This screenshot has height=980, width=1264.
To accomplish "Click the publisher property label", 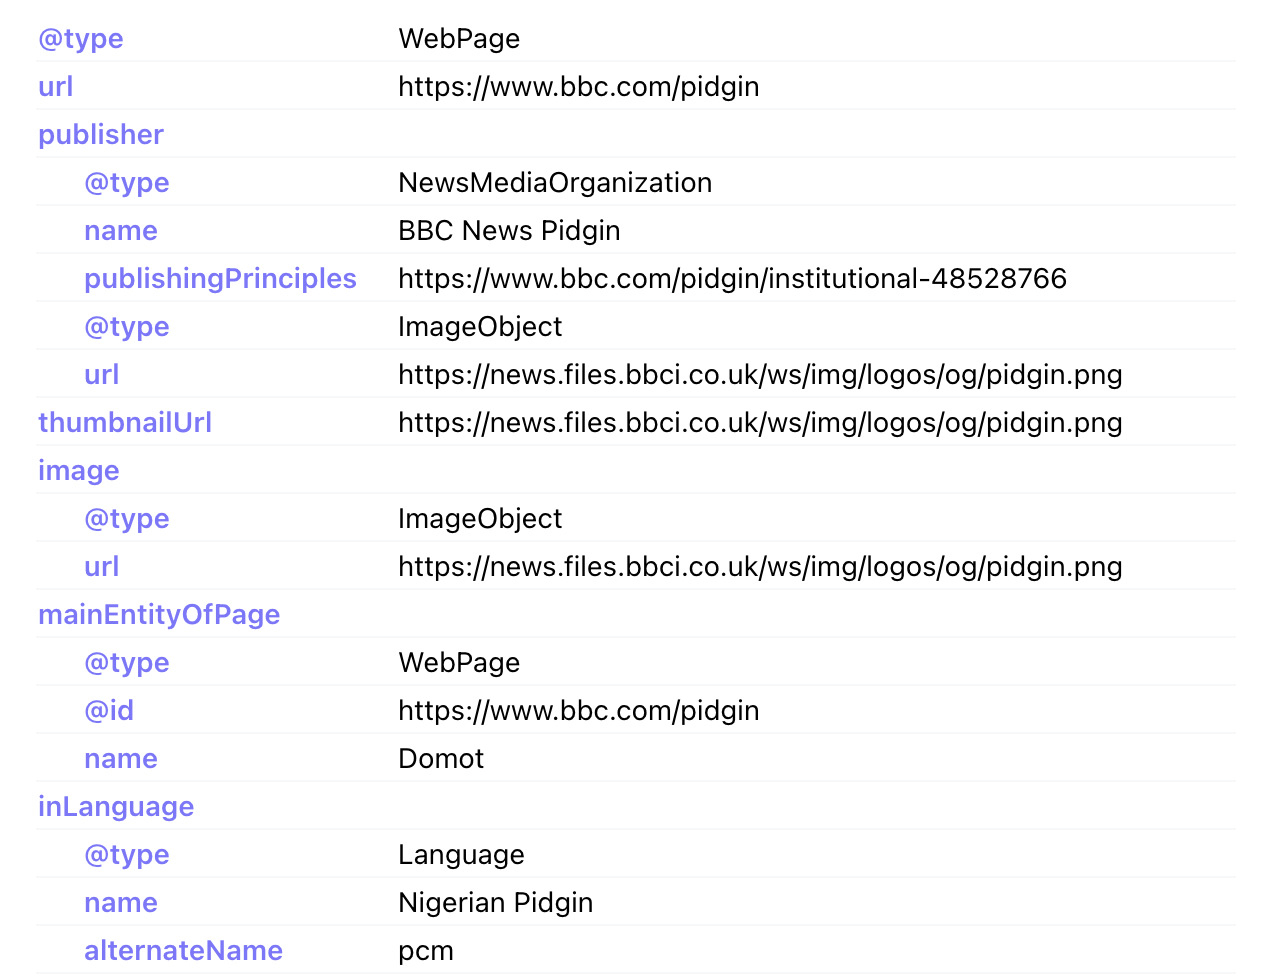I will click(100, 134).
